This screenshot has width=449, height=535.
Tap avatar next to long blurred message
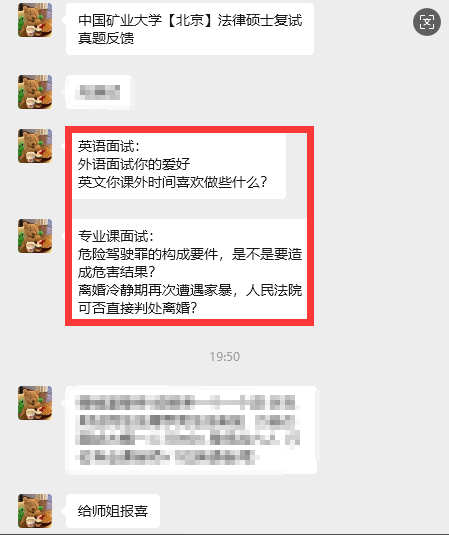[35, 403]
